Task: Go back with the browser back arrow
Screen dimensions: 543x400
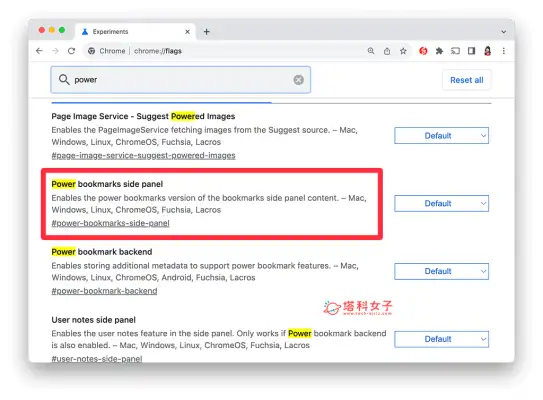Action: click(39, 51)
